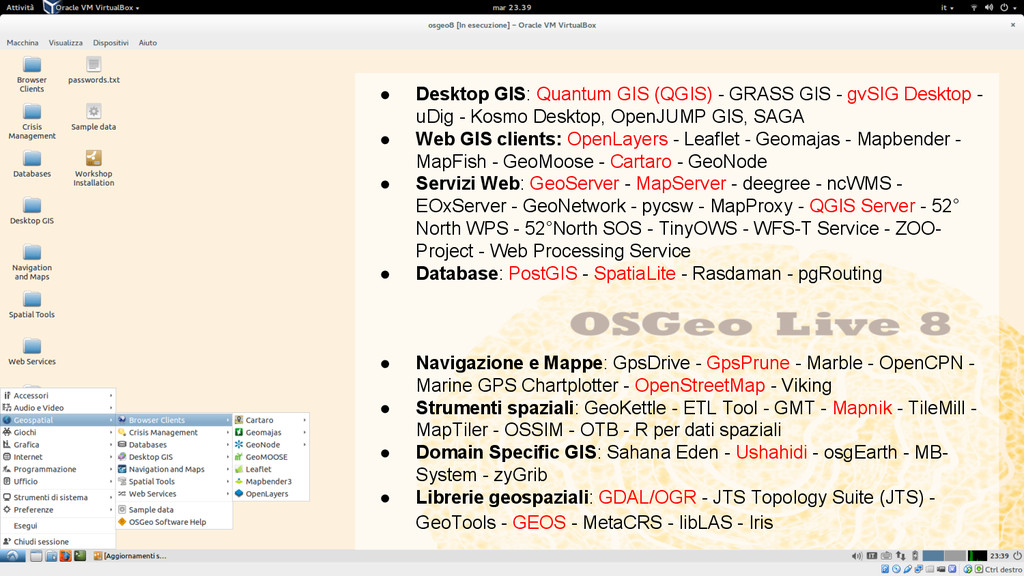The width and height of the screenshot is (1024, 576).
Task: Expand the Preferenze submenu
Action: point(58,509)
